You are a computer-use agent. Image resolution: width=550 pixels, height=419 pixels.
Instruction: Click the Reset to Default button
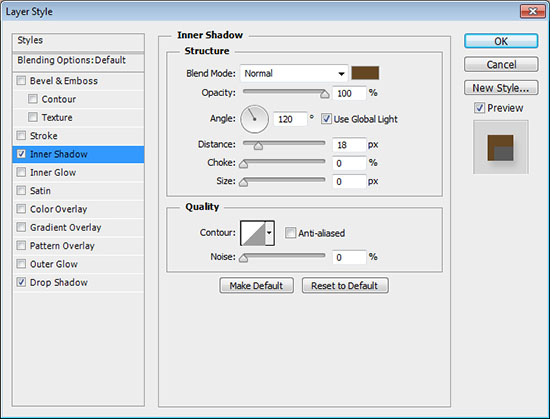(x=345, y=286)
